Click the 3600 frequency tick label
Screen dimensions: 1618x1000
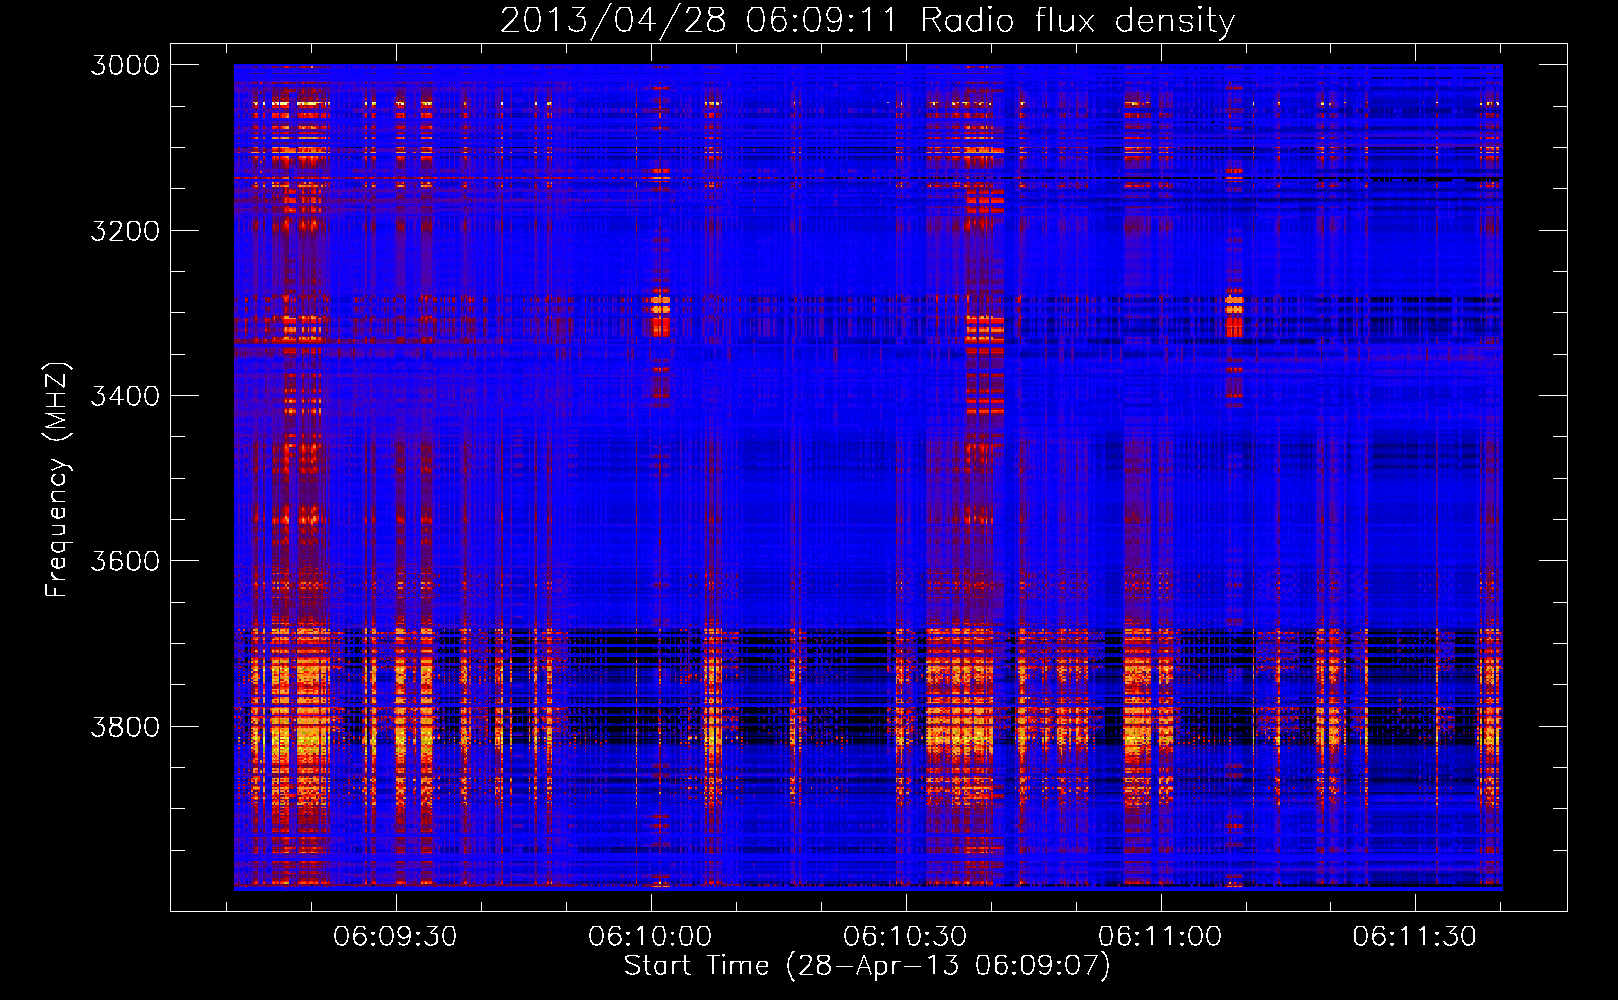(125, 561)
